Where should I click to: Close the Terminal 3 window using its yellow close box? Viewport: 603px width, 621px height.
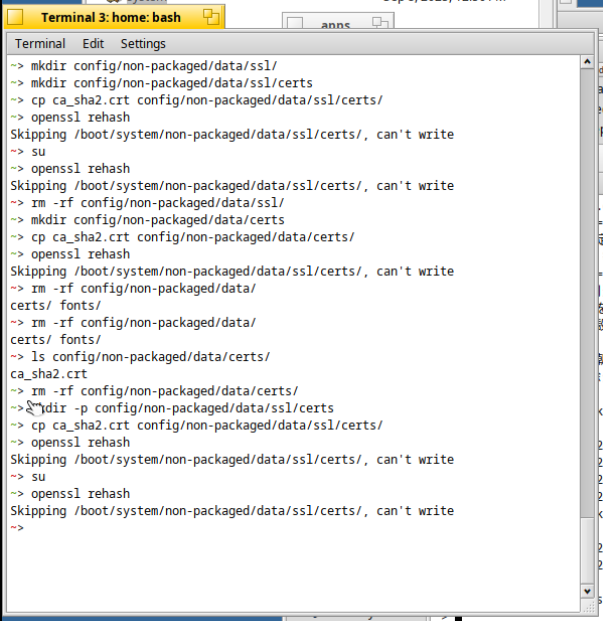16,17
